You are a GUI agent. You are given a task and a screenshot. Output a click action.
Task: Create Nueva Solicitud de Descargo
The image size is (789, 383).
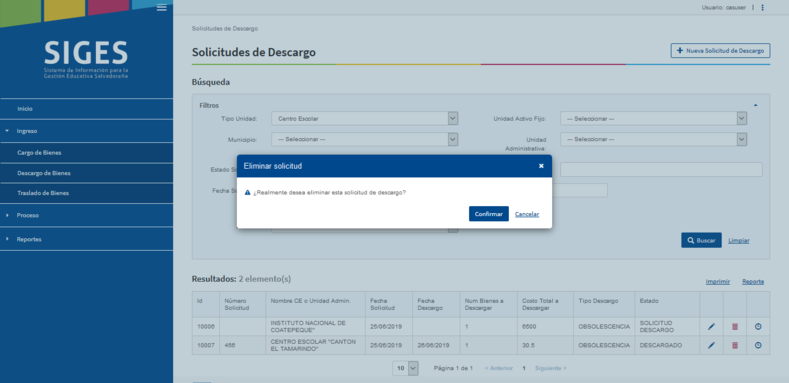coord(720,50)
